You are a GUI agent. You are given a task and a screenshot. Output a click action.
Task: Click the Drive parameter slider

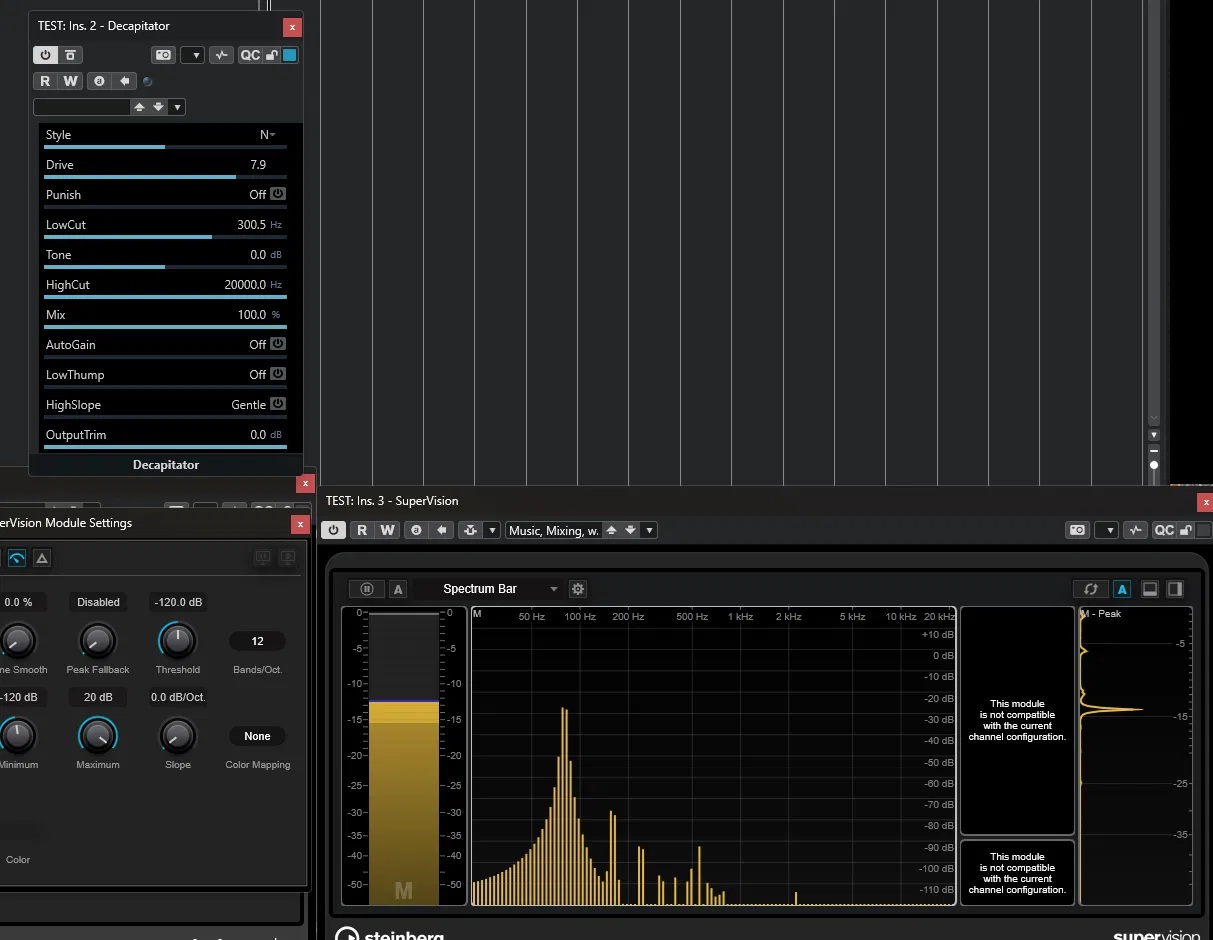165,177
